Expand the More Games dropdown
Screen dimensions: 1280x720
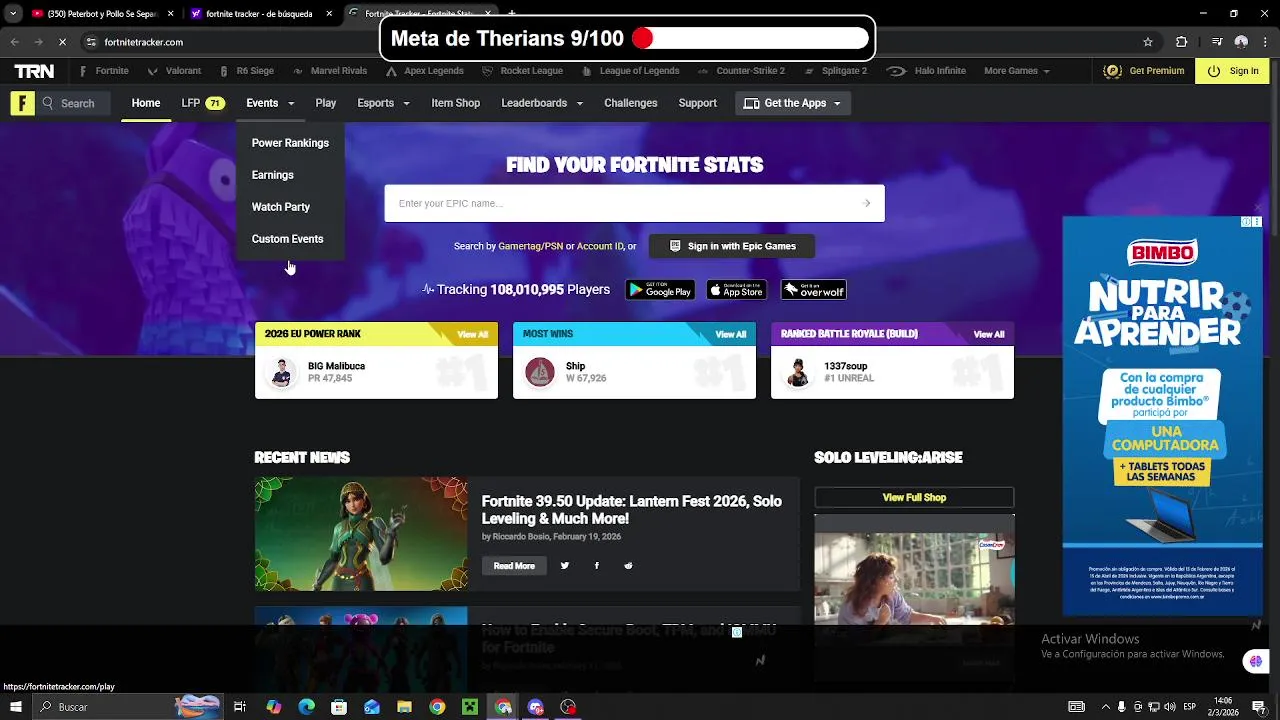[x=1017, y=71]
